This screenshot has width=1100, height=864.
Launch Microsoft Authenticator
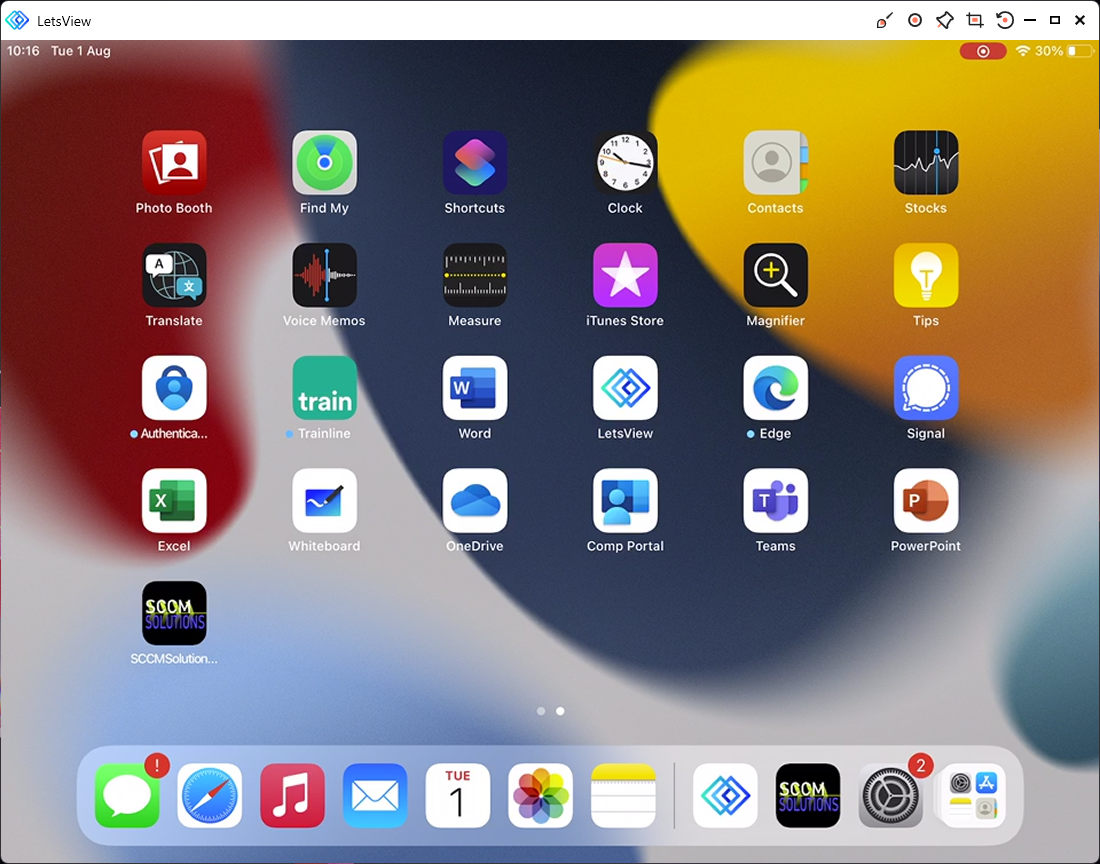174,386
